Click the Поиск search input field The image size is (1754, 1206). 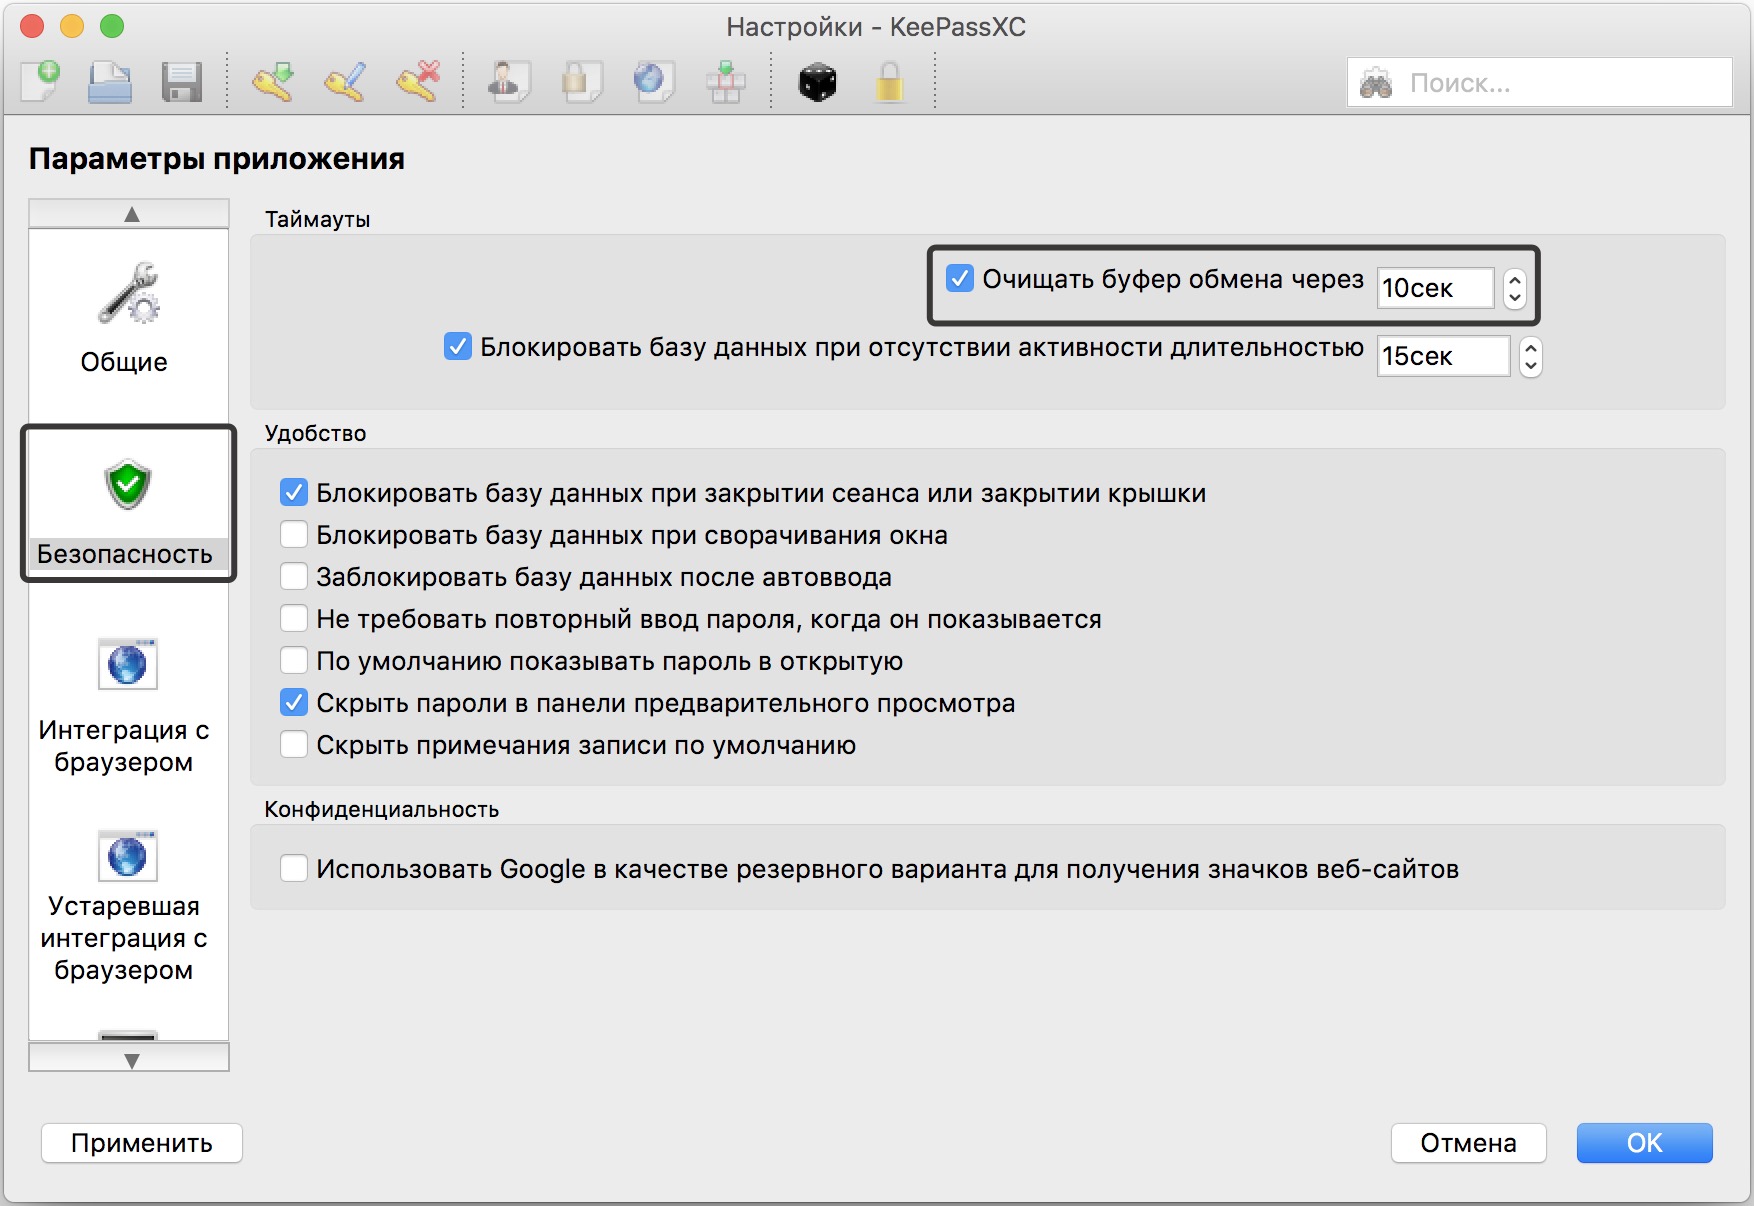tap(1539, 83)
